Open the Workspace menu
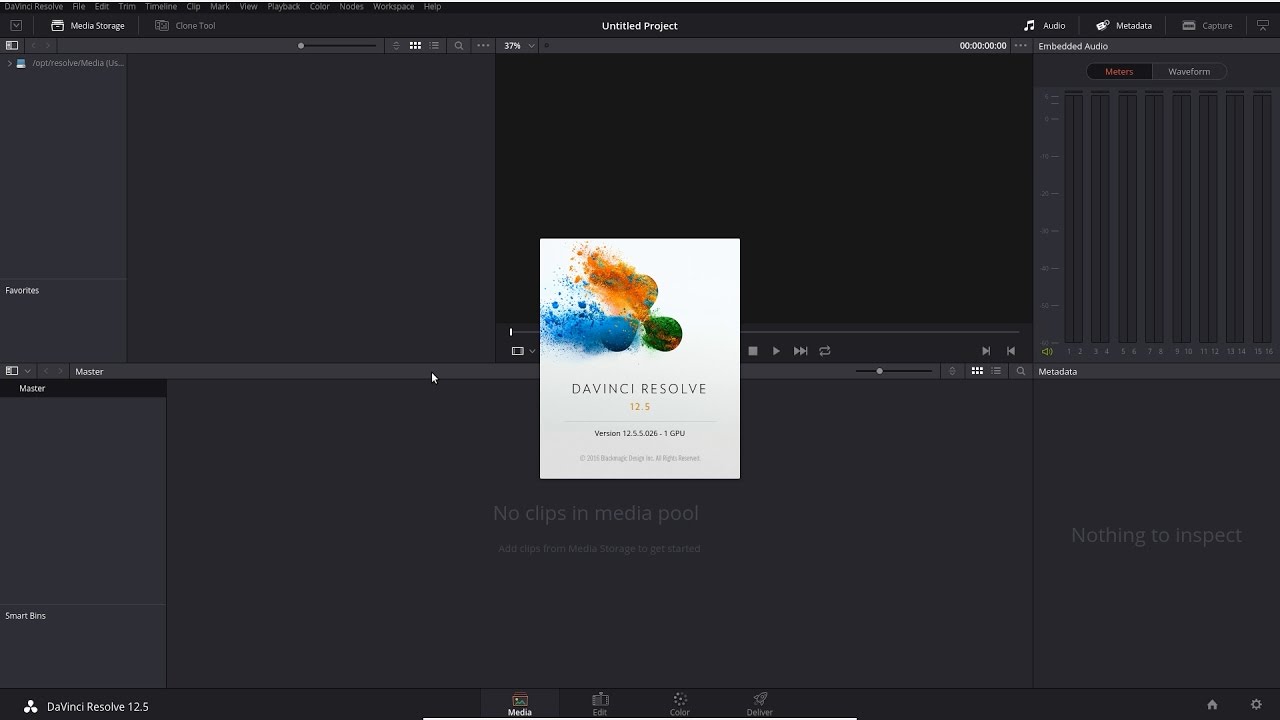This screenshot has height=720, width=1280. tap(393, 6)
